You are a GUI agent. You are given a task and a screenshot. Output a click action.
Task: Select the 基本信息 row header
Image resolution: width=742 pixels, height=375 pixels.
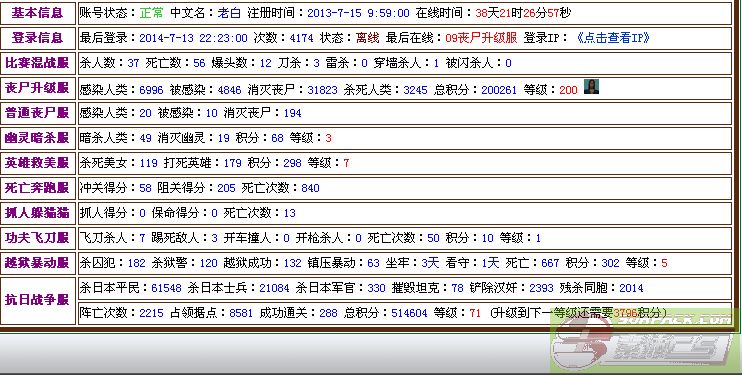pos(37,13)
